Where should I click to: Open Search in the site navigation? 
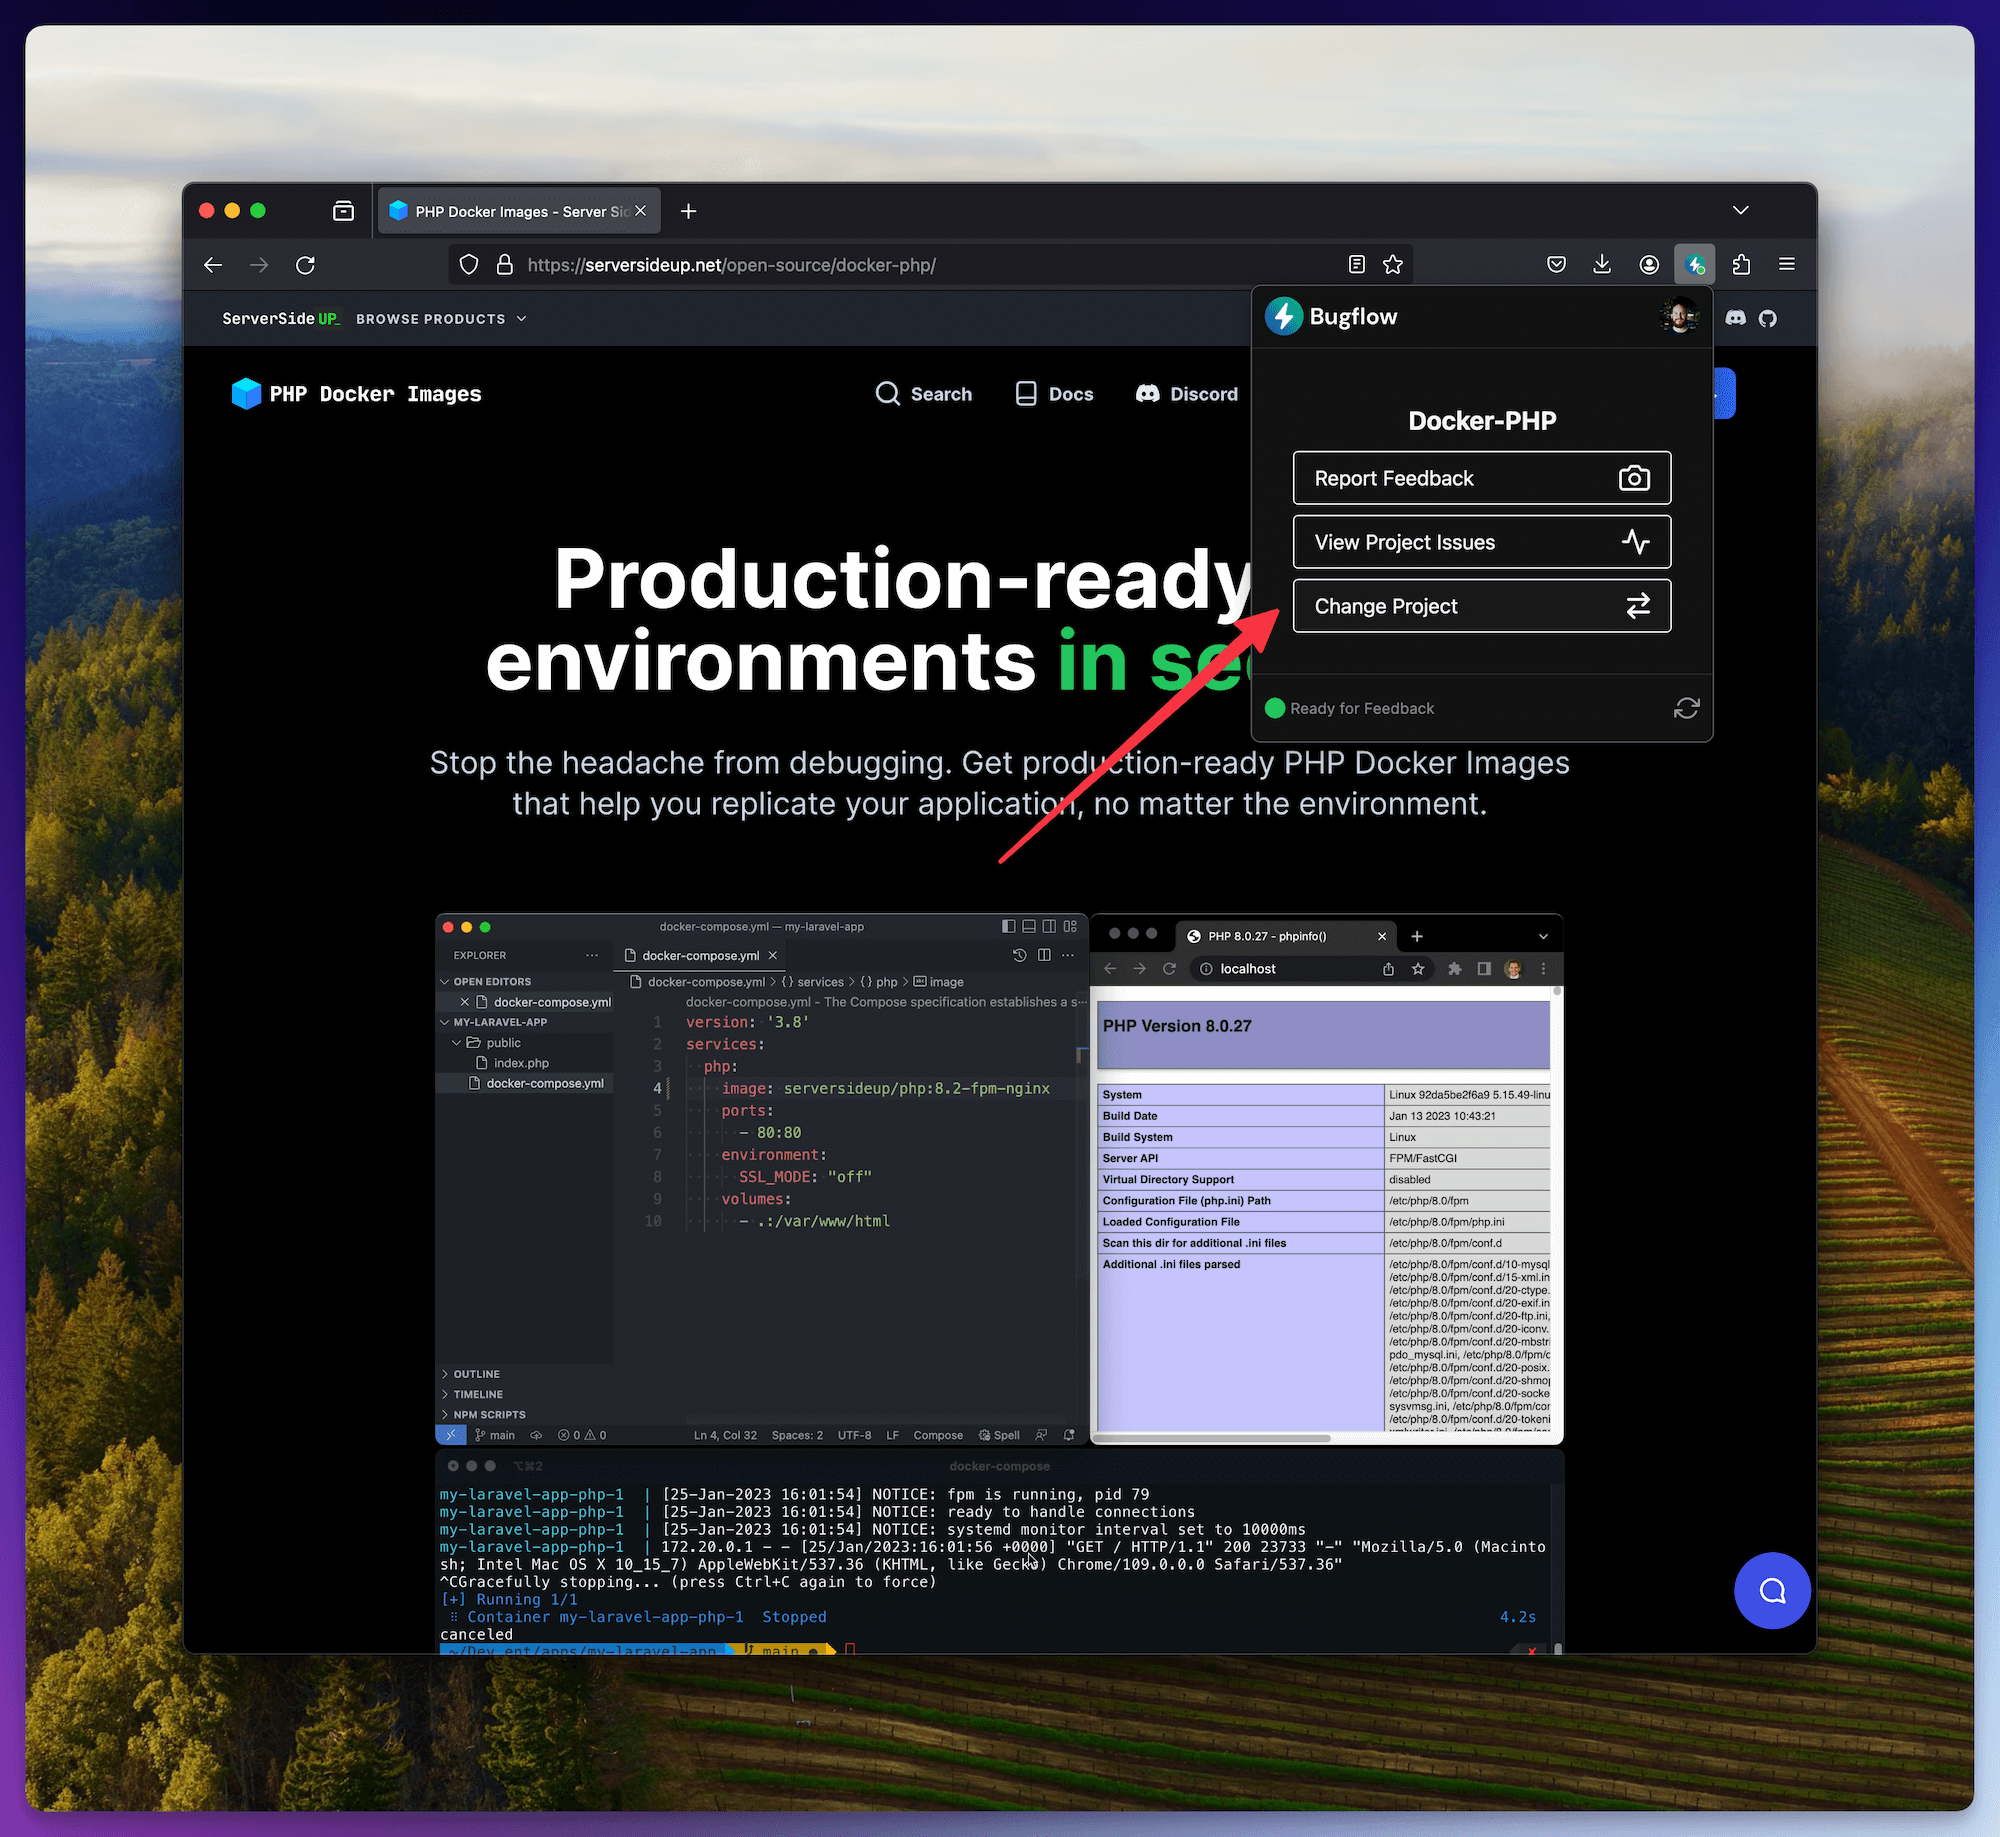pyautogui.click(x=923, y=394)
